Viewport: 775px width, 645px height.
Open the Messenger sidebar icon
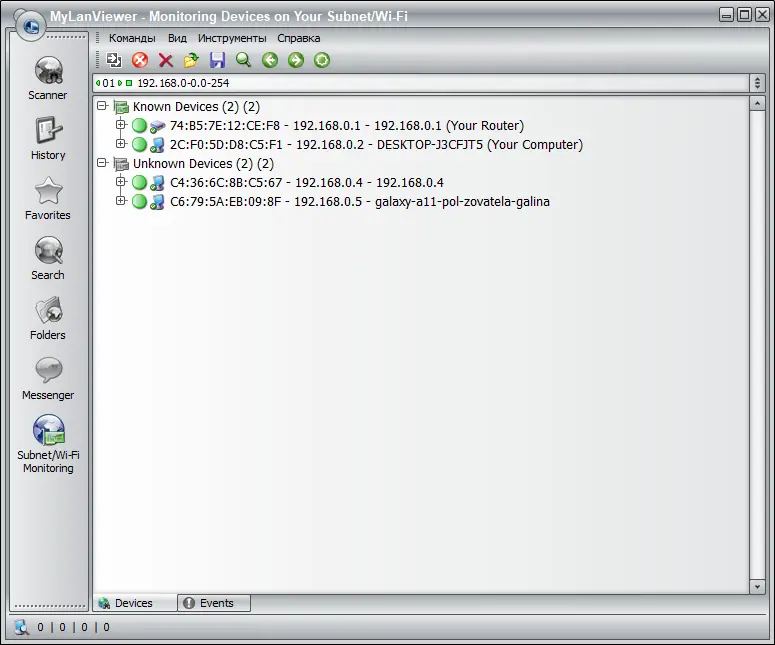[48, 370]
